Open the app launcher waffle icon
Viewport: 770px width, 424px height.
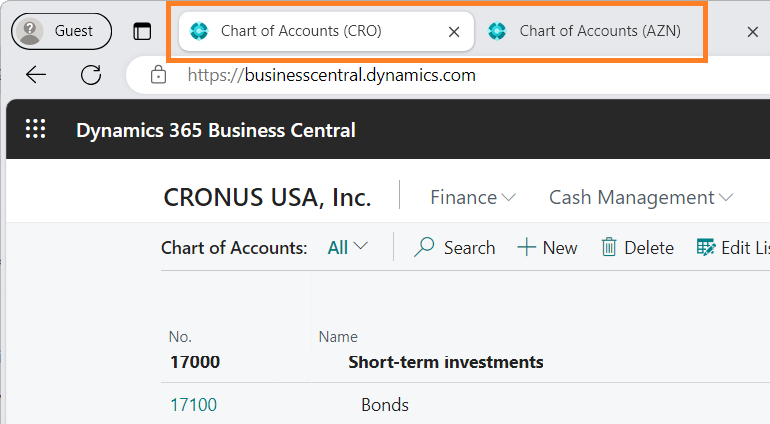36,129
